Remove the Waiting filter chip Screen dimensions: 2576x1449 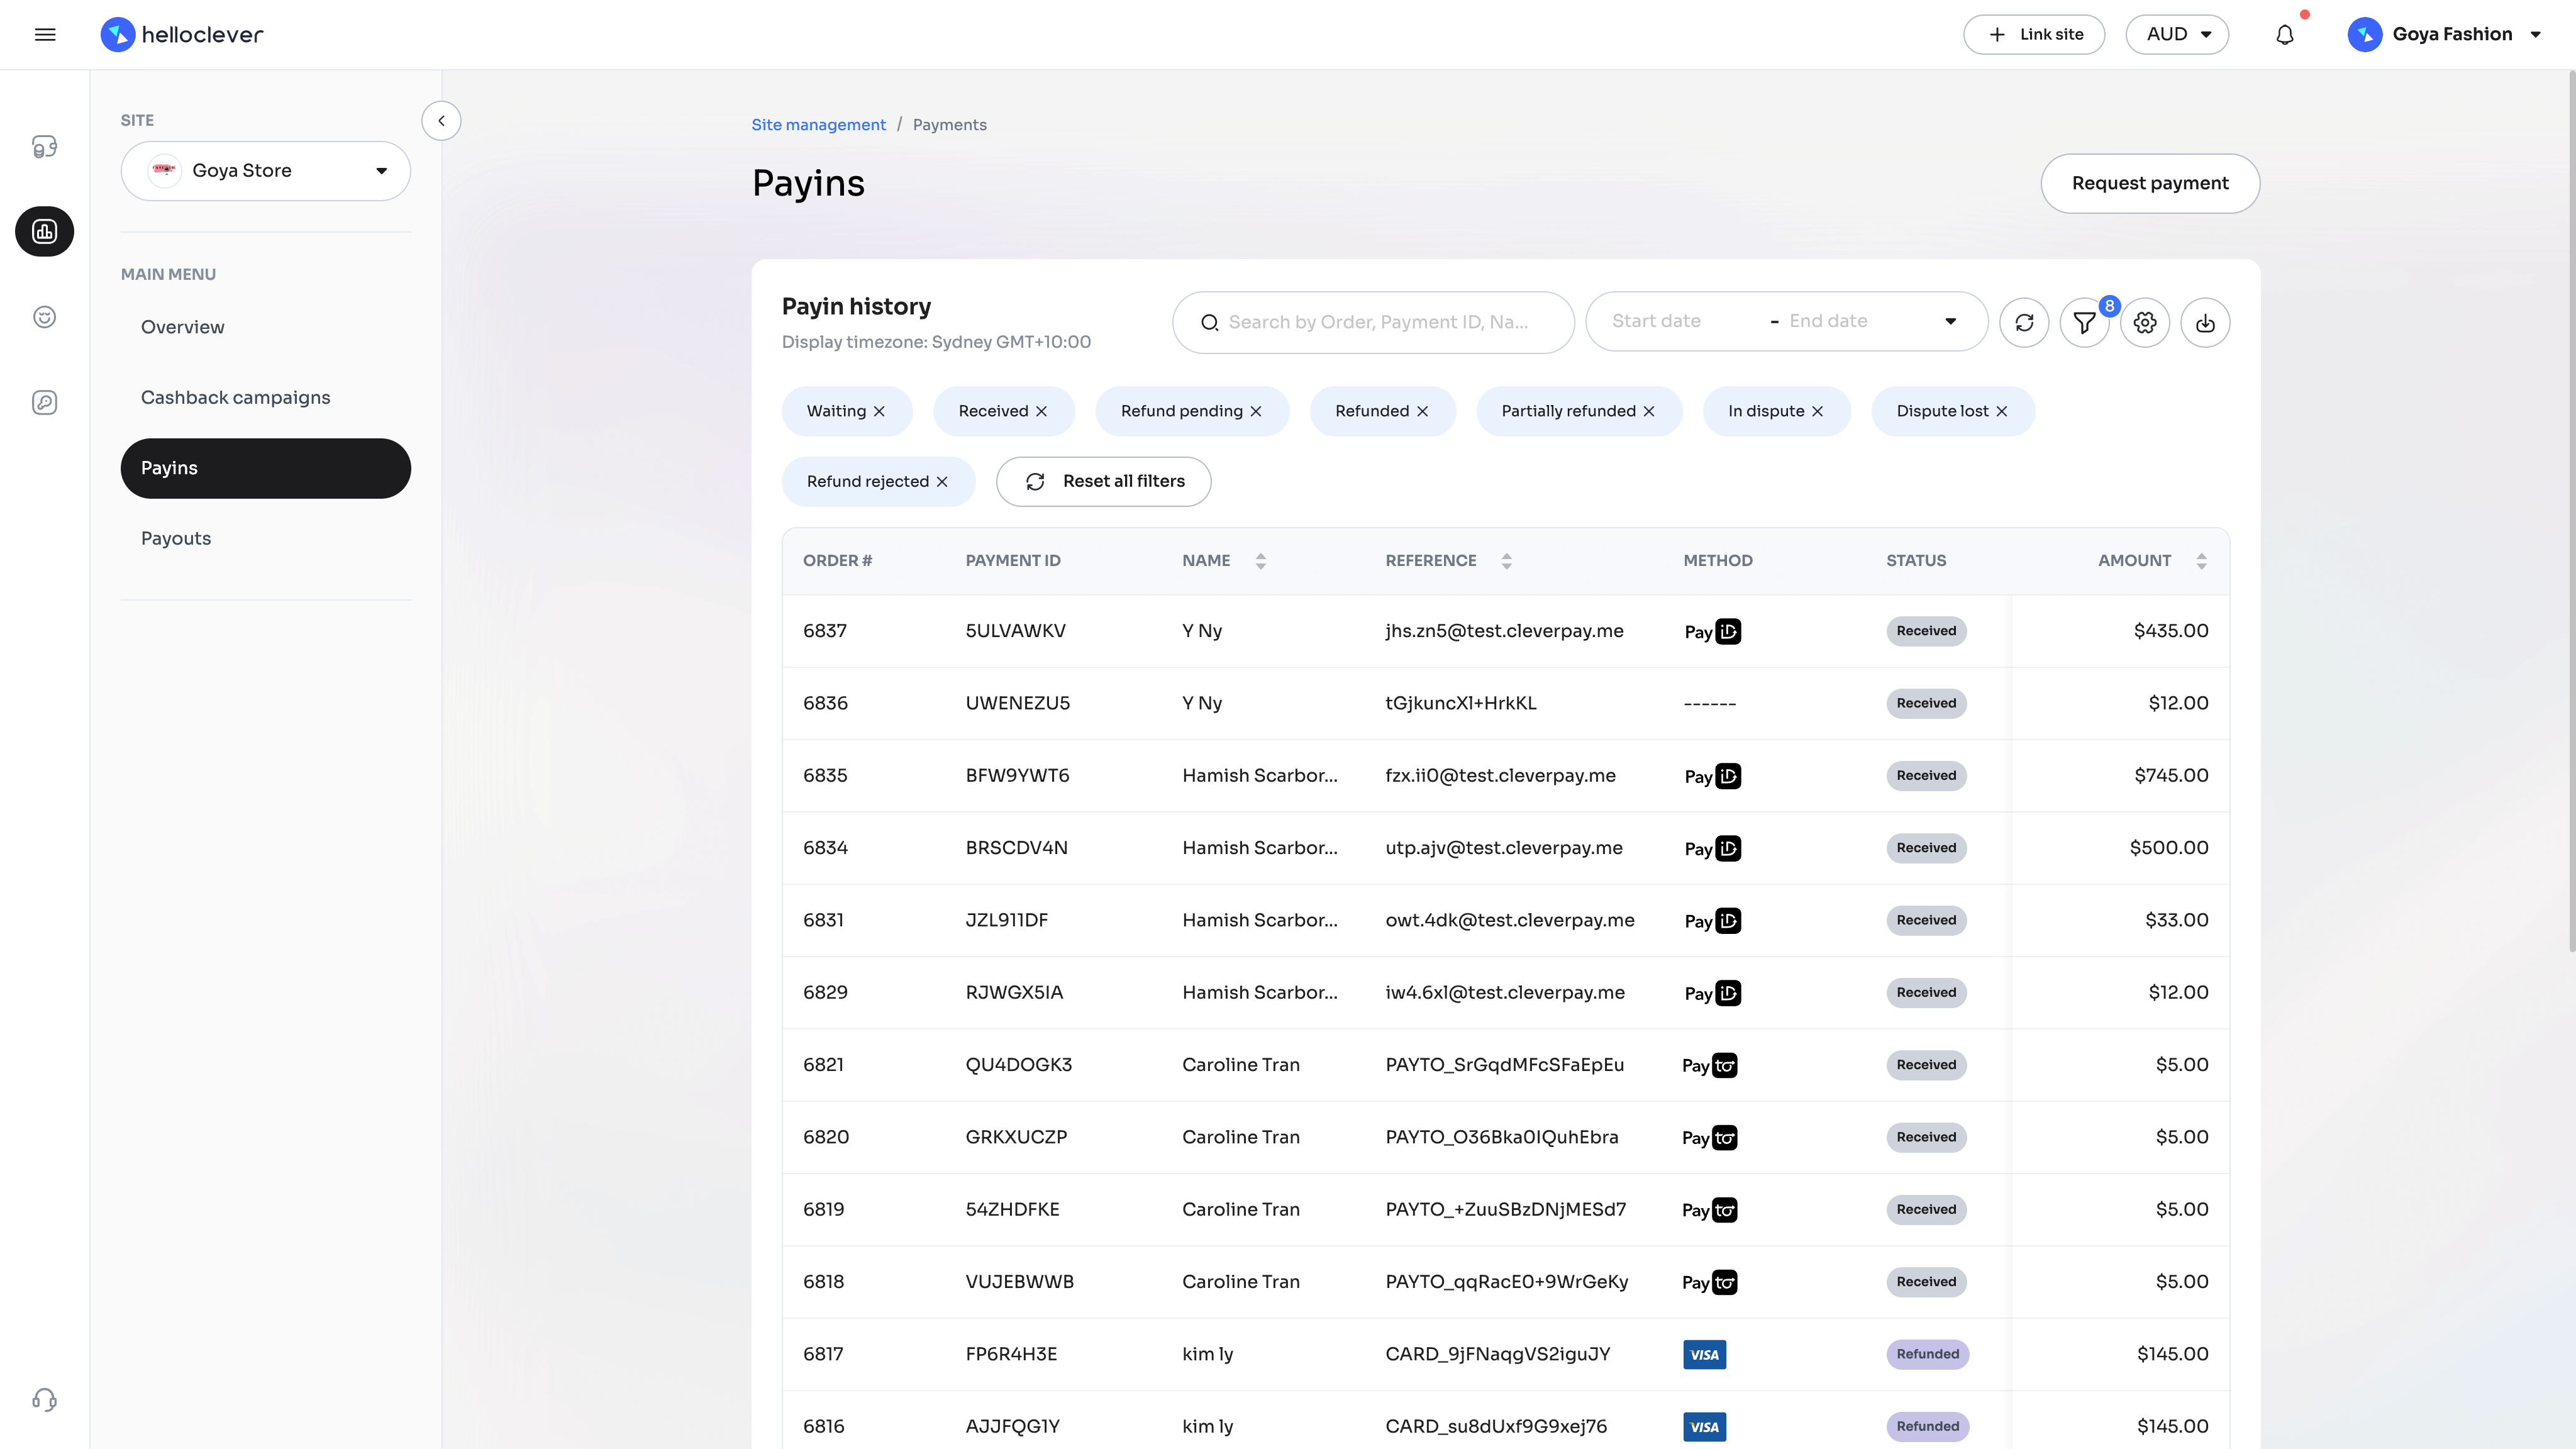point(879,412)
